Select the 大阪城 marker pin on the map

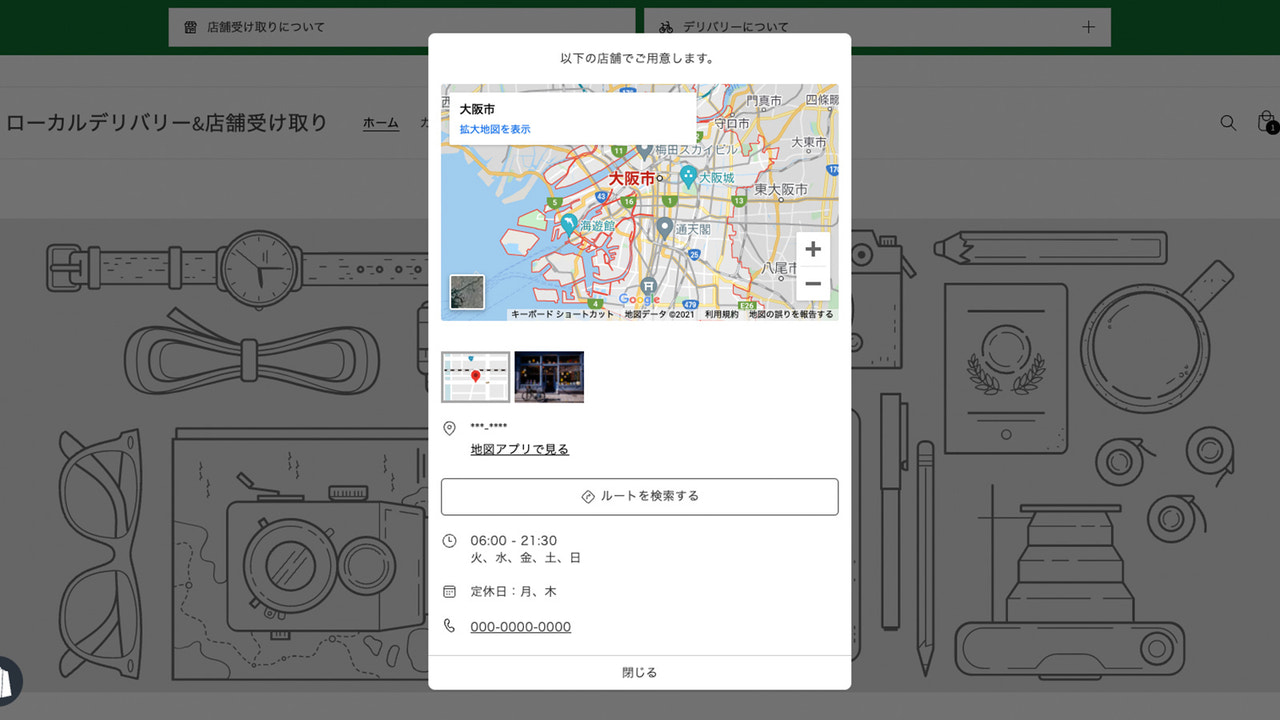click(688, 174)
